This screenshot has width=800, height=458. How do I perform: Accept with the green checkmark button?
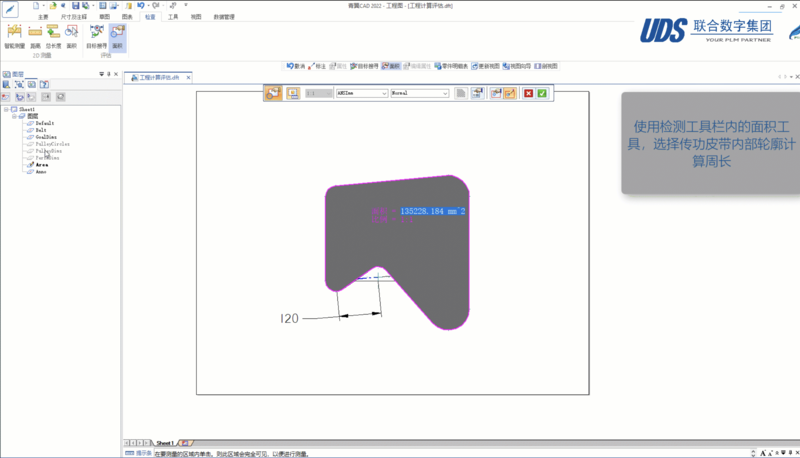(542, 93)
